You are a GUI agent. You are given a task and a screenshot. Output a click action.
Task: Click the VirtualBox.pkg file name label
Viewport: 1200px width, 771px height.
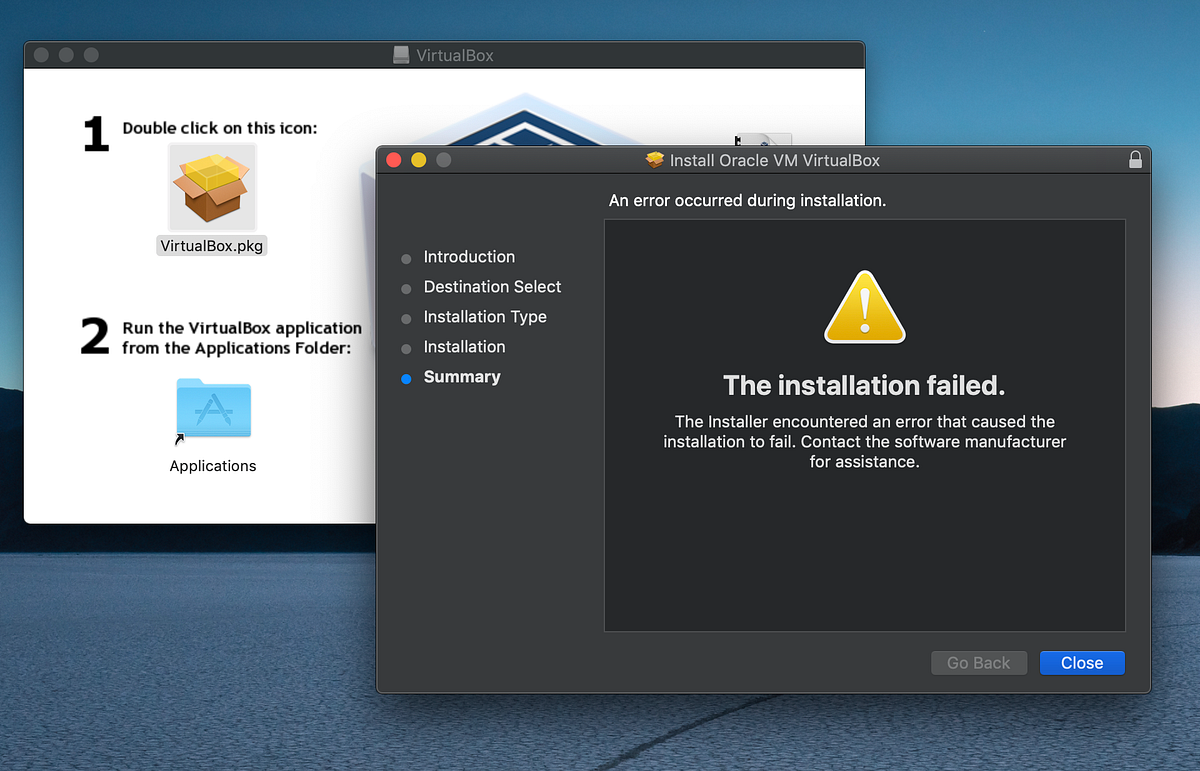pyautogui.click(x=211, y=245)
